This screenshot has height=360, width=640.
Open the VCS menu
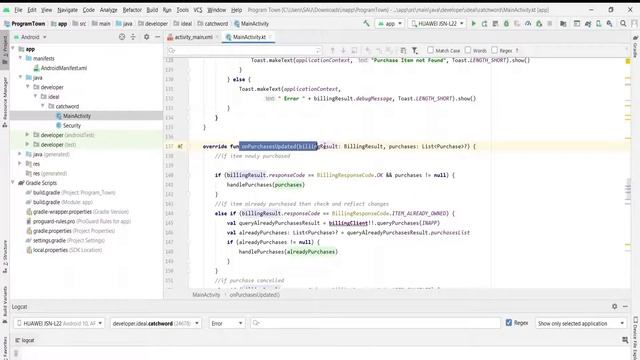coord(198,10)
